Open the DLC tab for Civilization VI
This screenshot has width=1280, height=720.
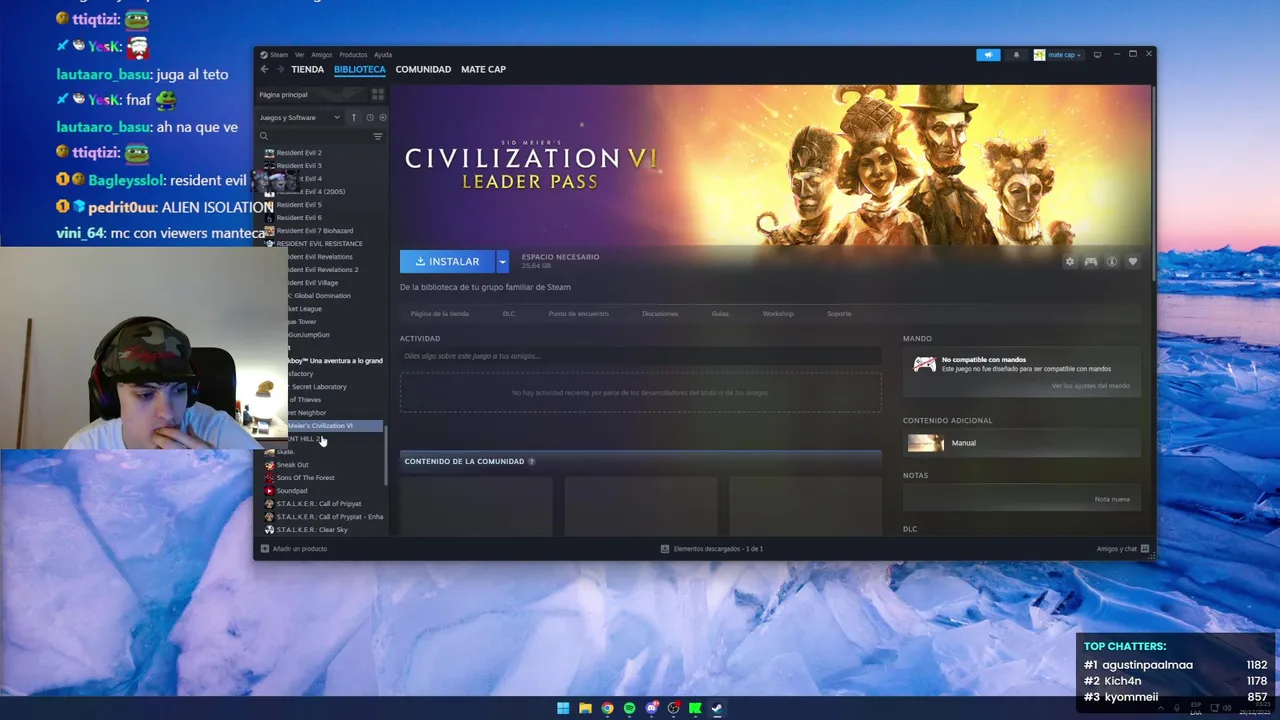[509, 314]
